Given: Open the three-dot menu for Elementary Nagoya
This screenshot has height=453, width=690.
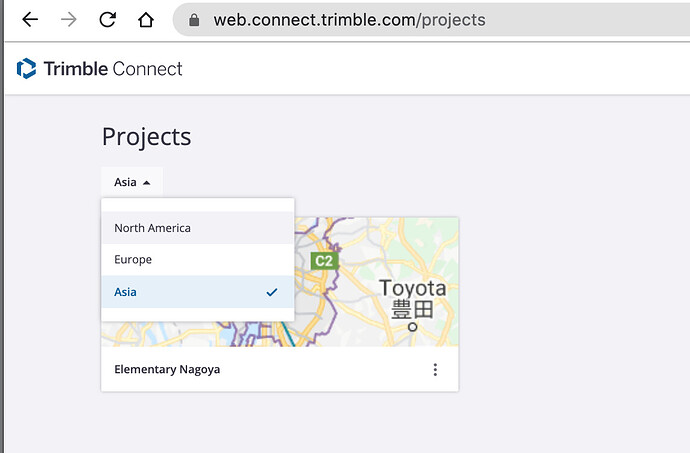Looking at the screenshot, I should pyautogui.click(x=435, y=370).
